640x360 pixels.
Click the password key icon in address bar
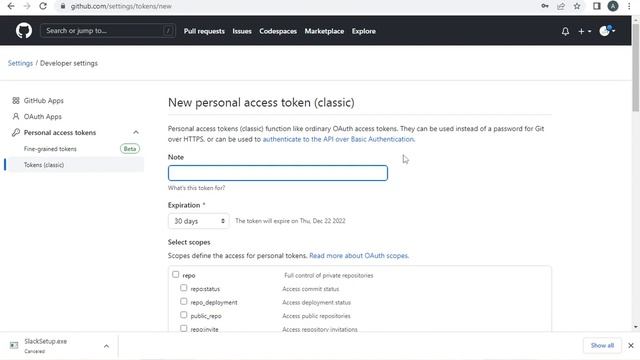point(545,6)
